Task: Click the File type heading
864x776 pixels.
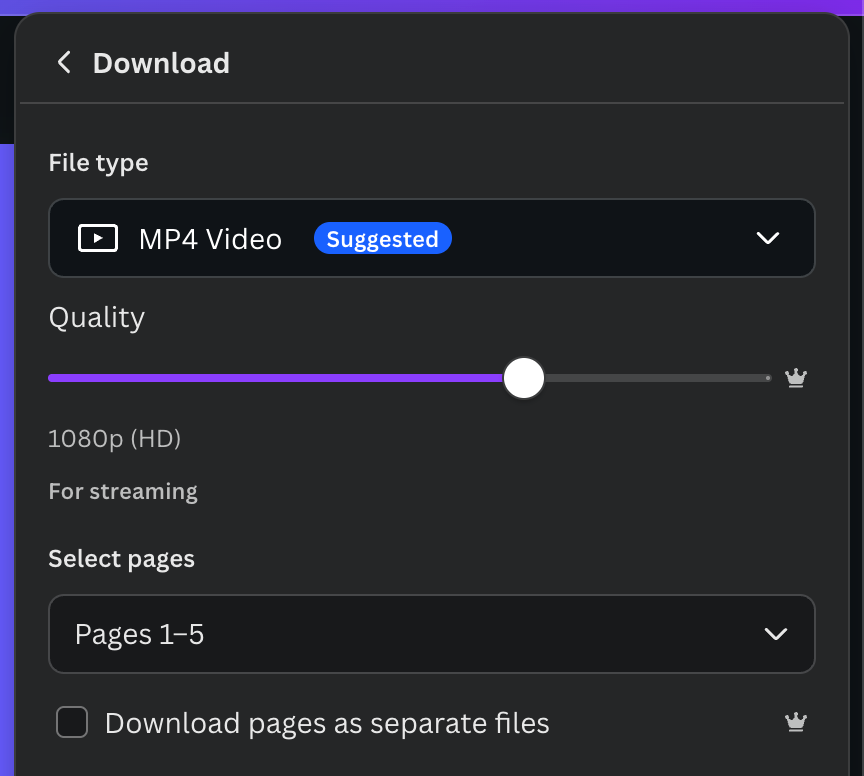Action: (x=98, y=163)
